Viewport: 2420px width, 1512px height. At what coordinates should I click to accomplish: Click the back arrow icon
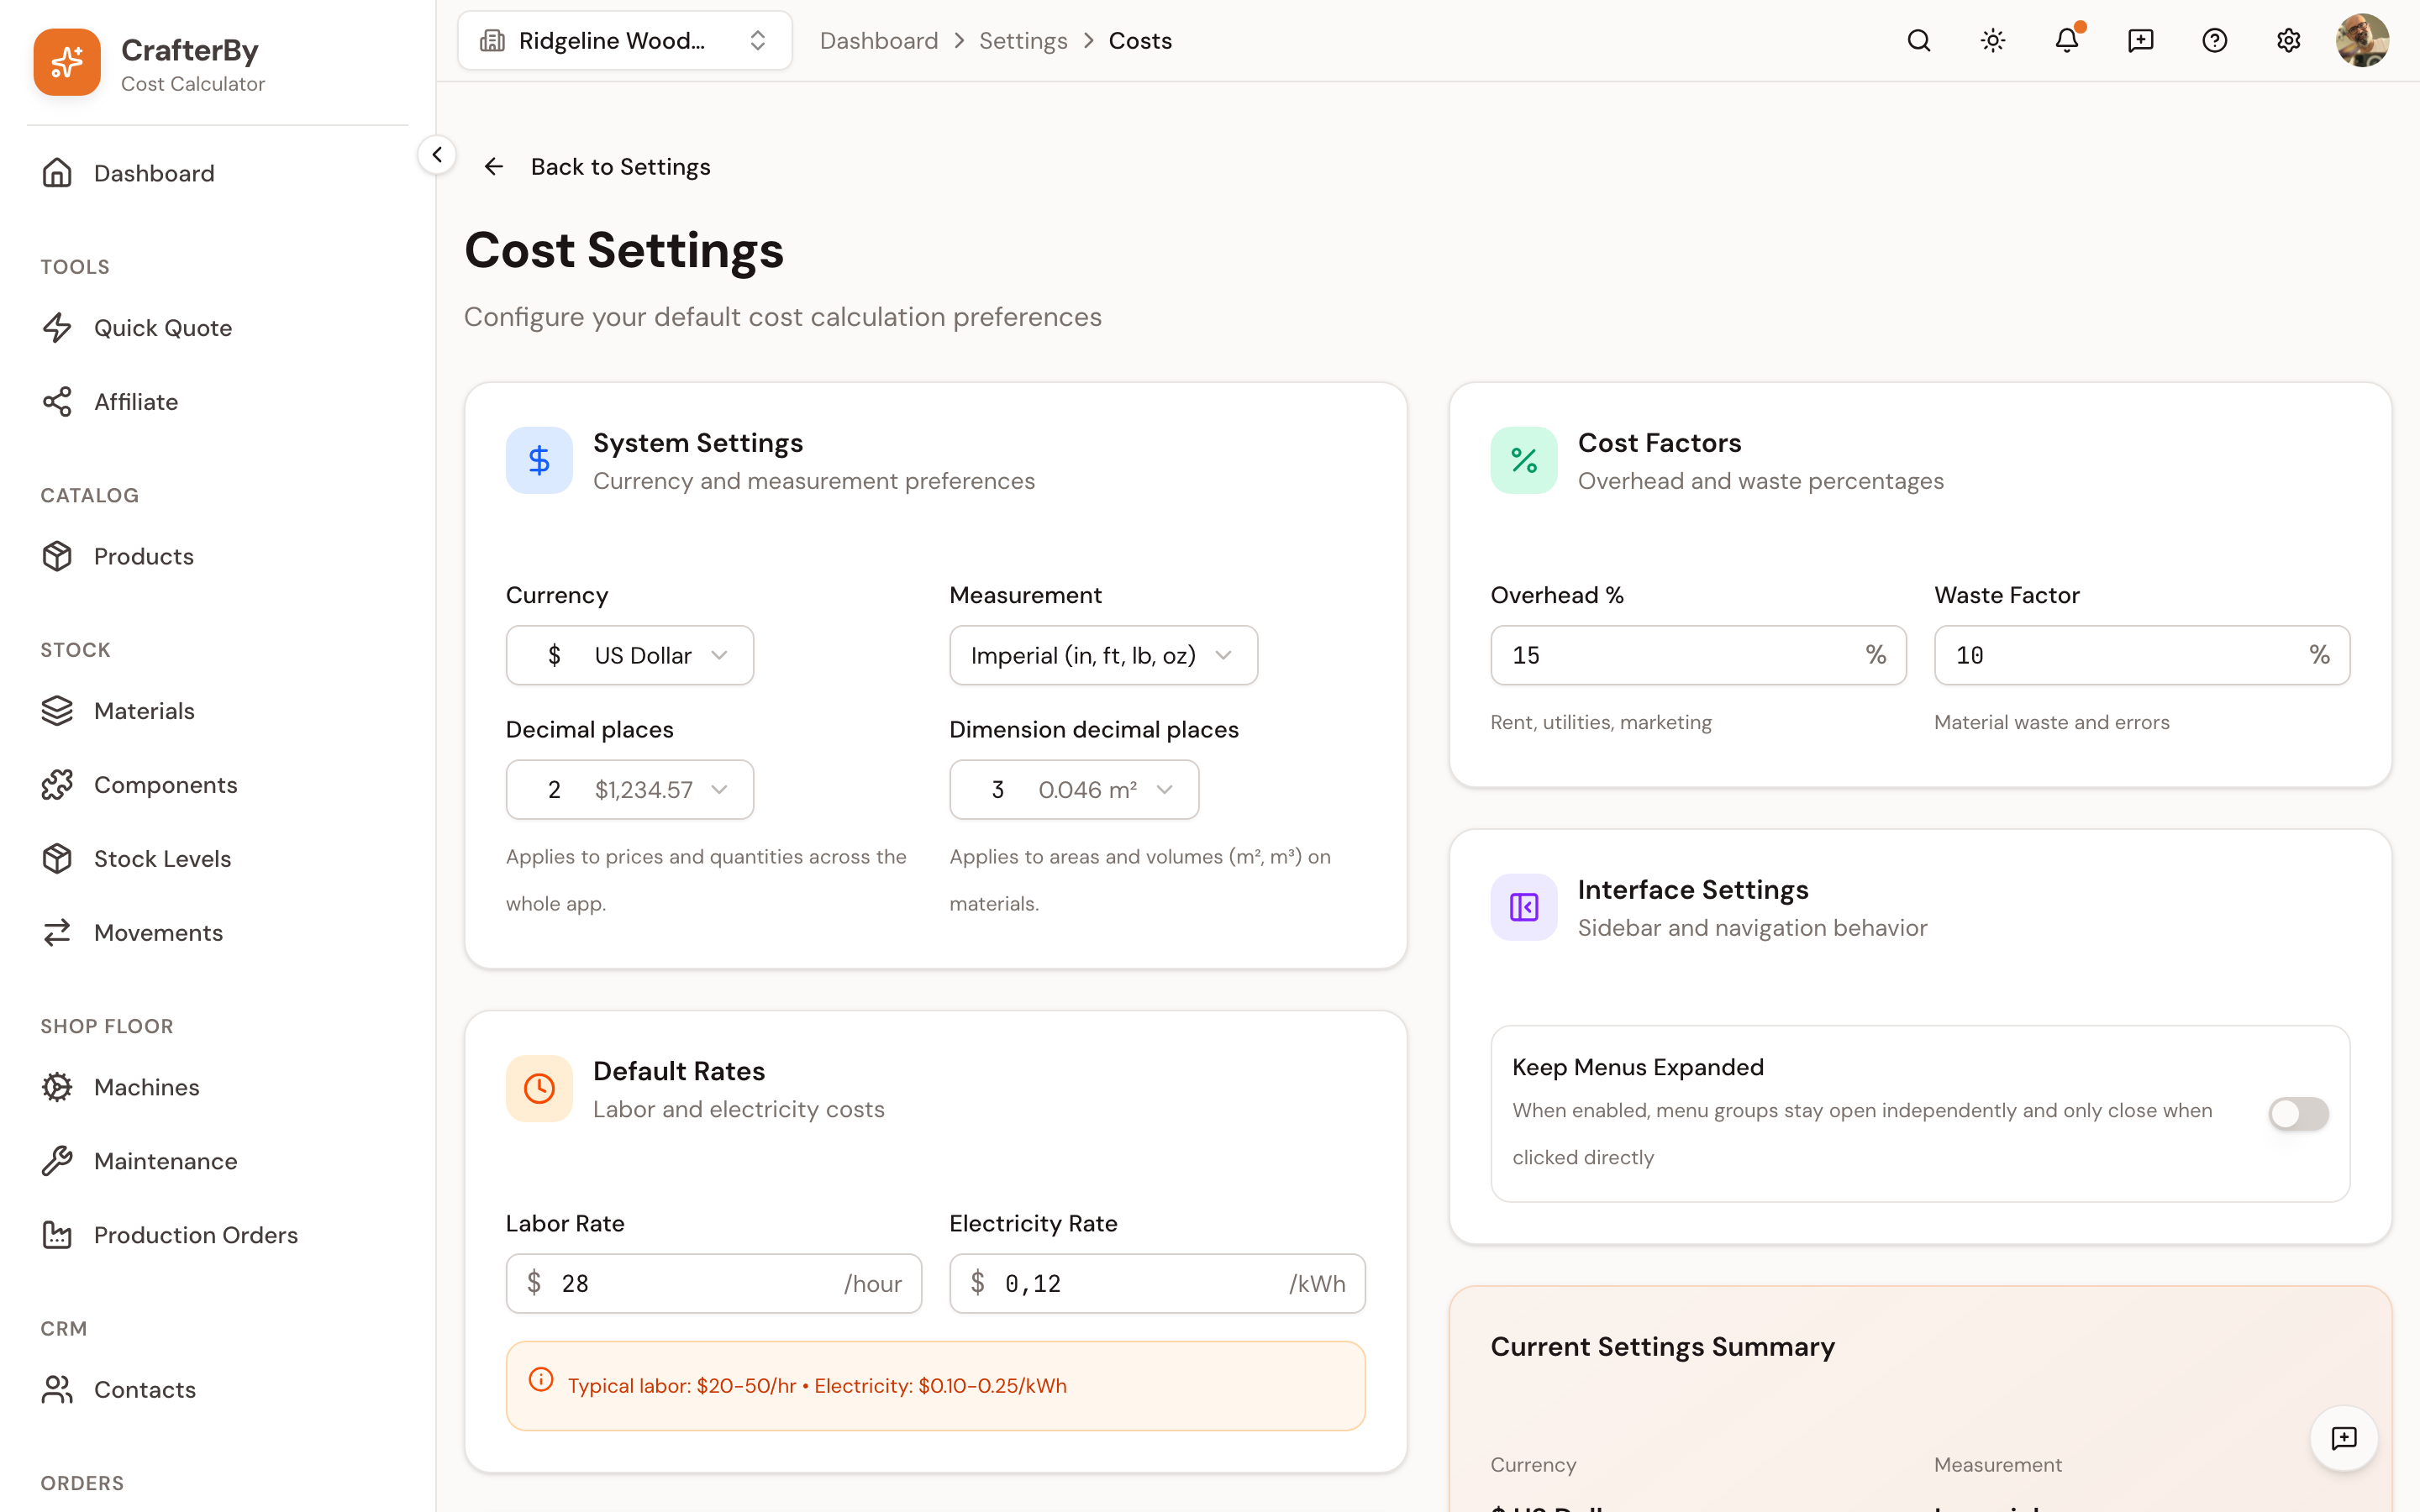(x=494, y=167)
